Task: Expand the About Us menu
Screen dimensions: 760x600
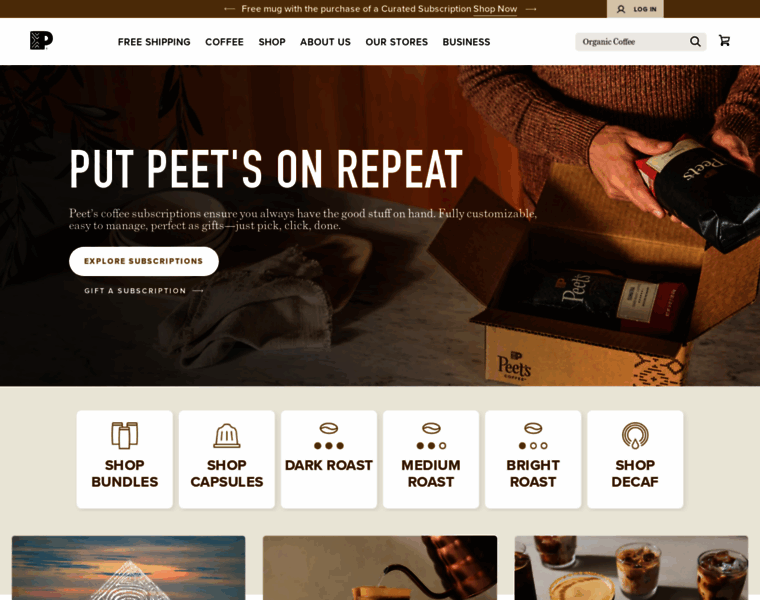Action: [325, 42]
